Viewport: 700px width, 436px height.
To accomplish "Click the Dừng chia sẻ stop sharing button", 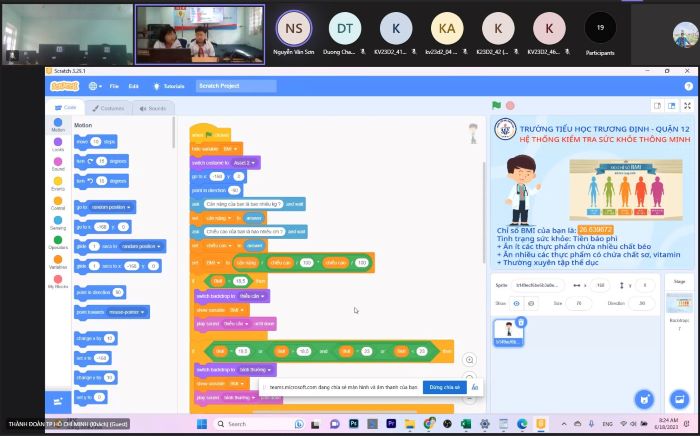I will tap(445, 387).
